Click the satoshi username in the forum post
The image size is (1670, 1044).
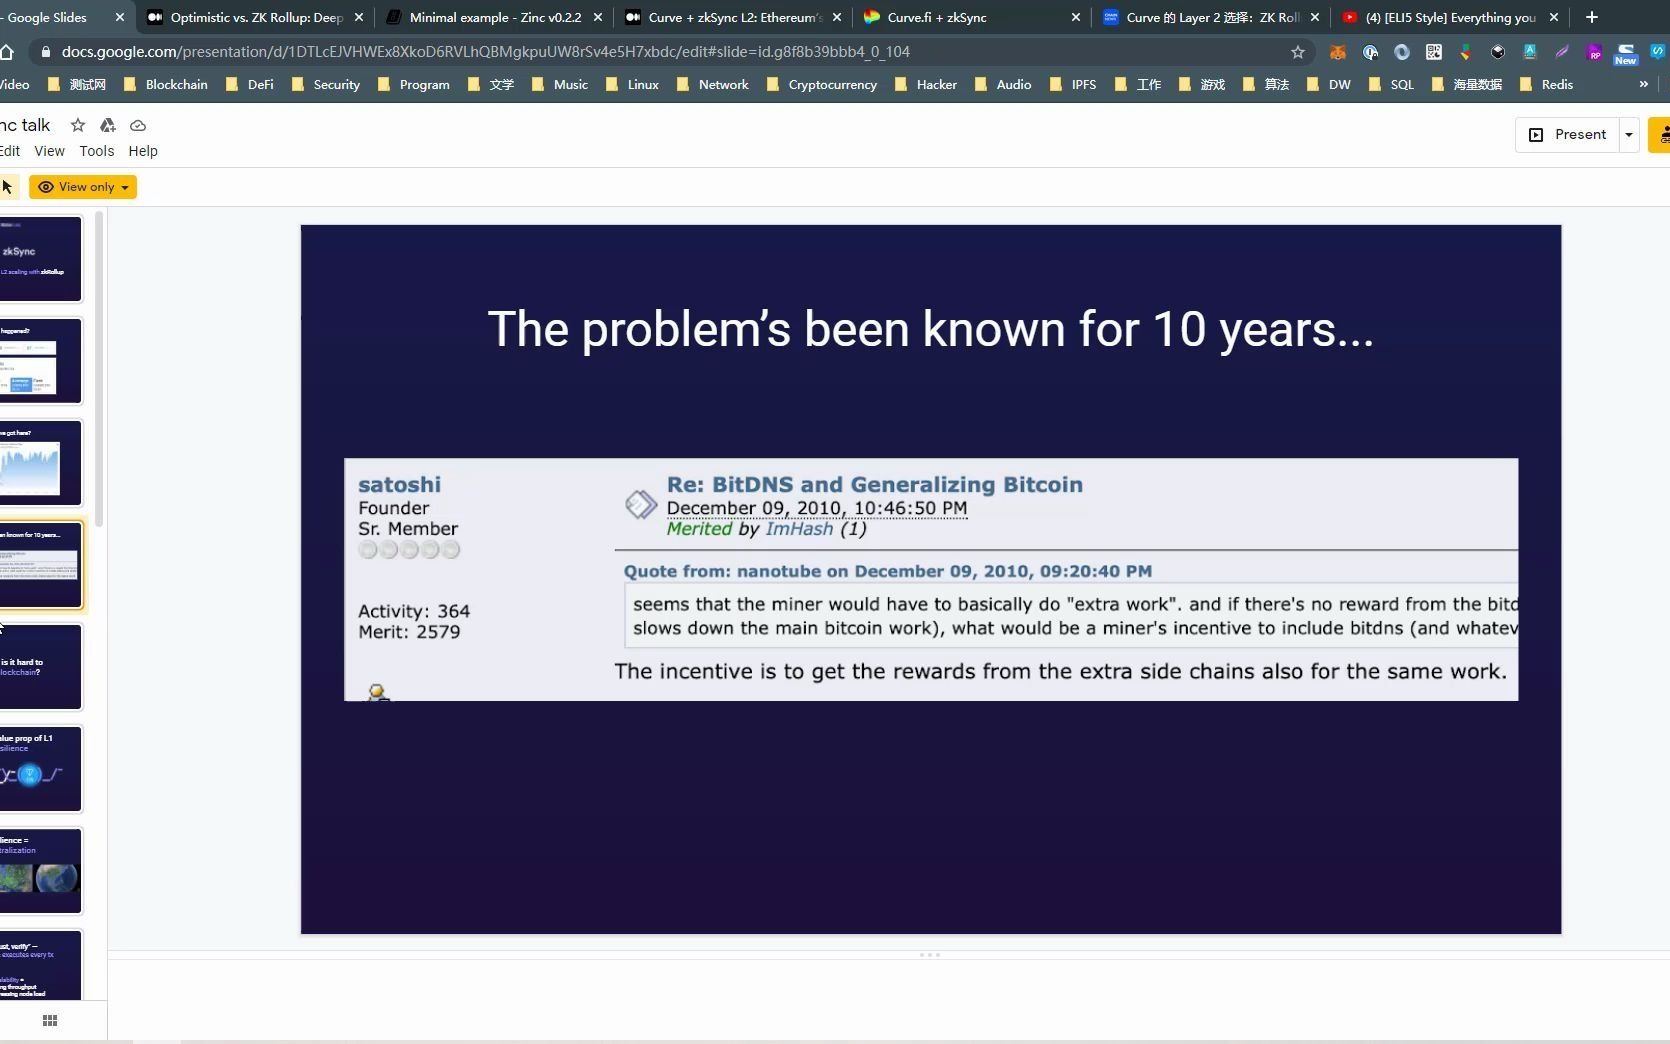[x=399, y=485]
